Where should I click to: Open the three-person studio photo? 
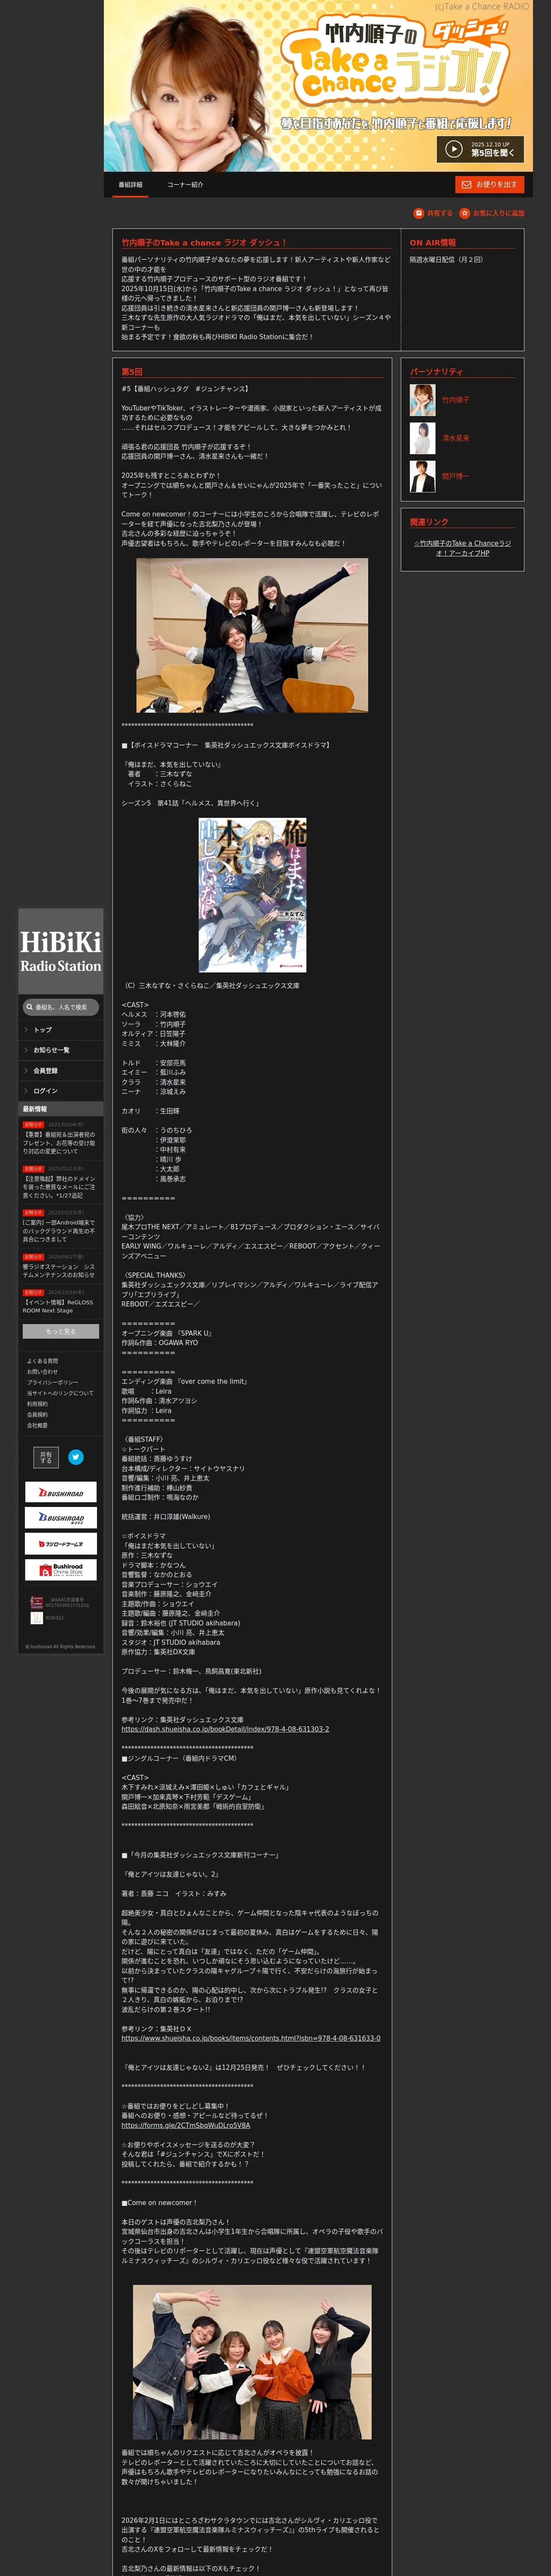pos(252,635)
